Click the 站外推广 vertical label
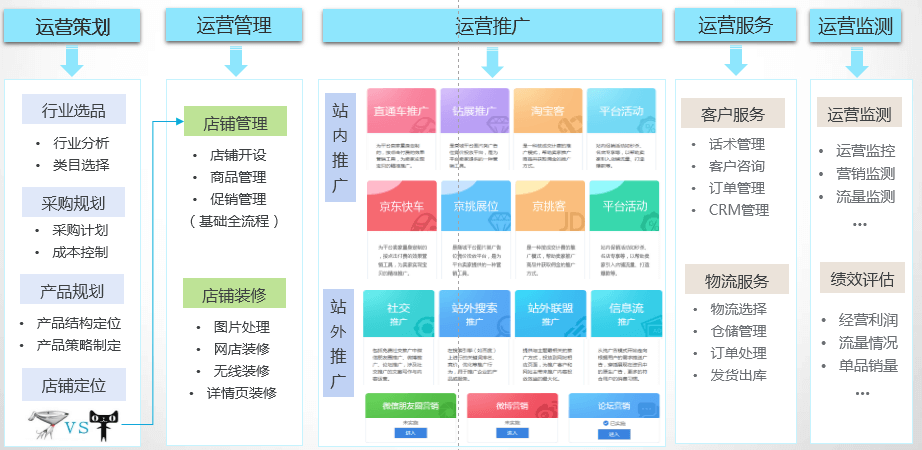 (339, 342)
